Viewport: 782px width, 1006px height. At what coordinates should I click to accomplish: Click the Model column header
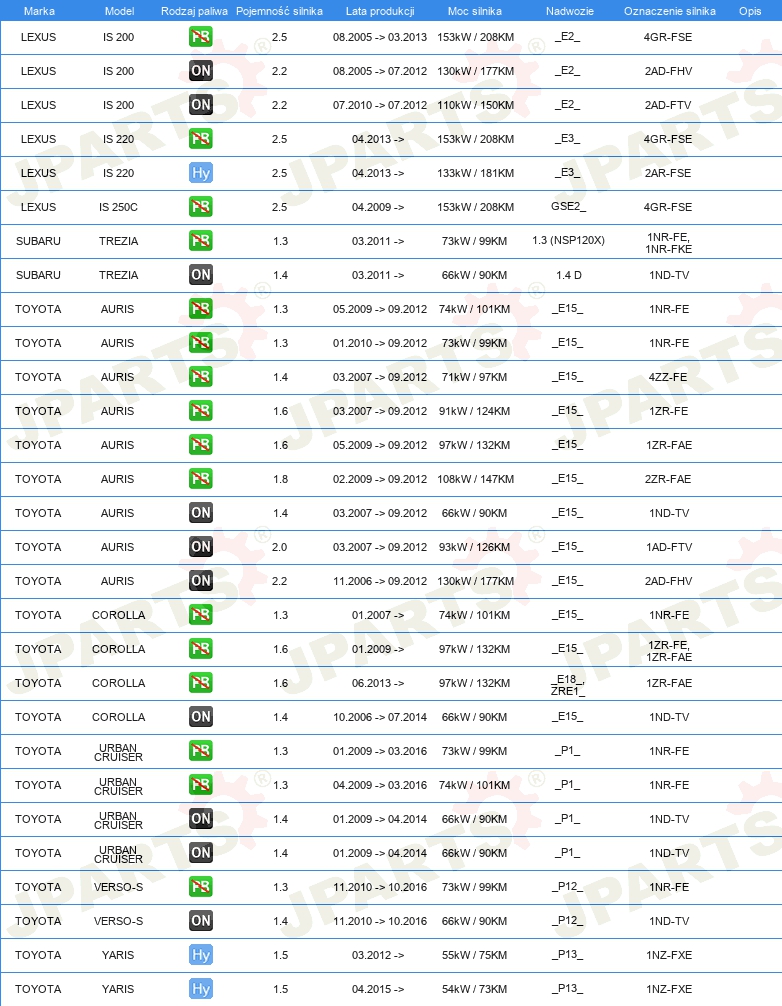point(119,11)
